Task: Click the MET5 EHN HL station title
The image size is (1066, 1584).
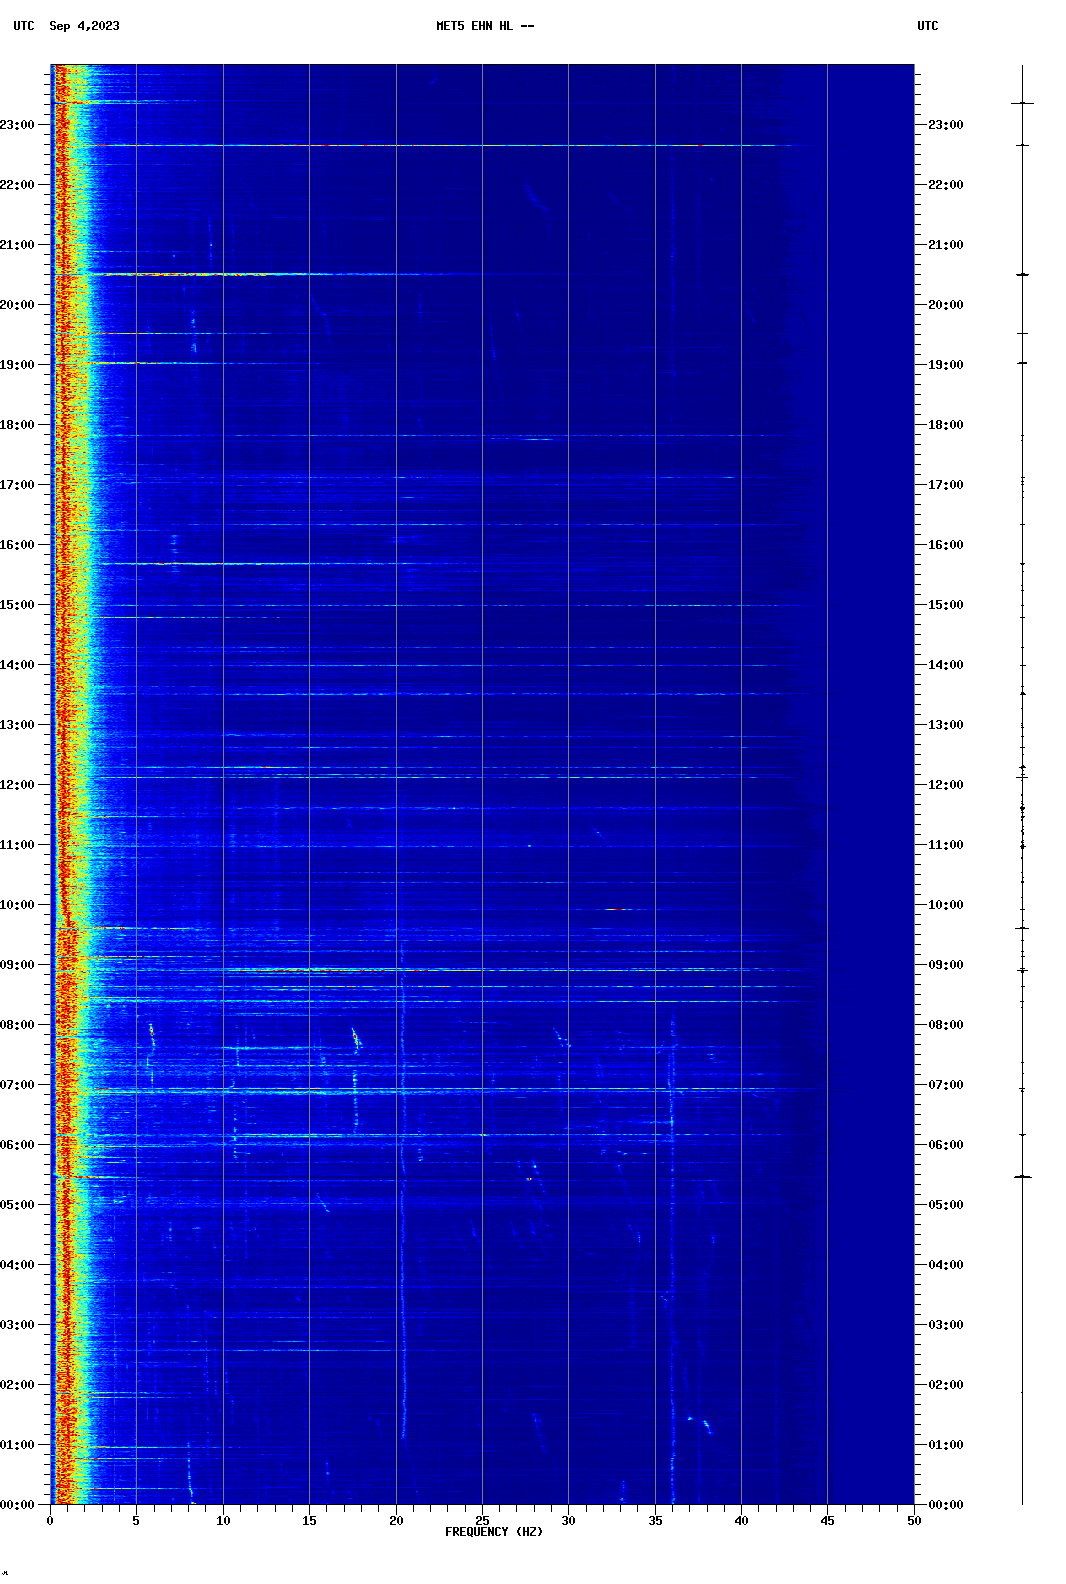Action: click(484, 26)
